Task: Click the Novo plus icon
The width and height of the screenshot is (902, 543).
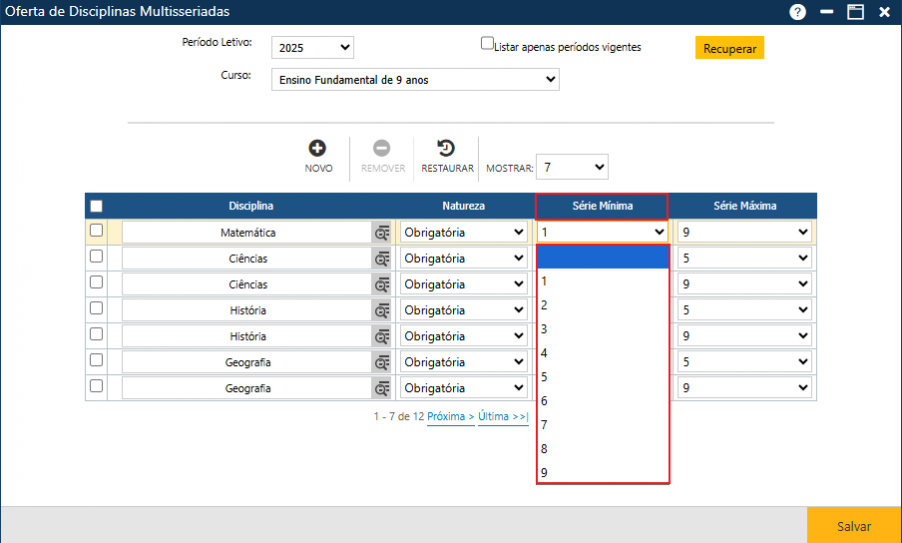Action: point(318,148)
